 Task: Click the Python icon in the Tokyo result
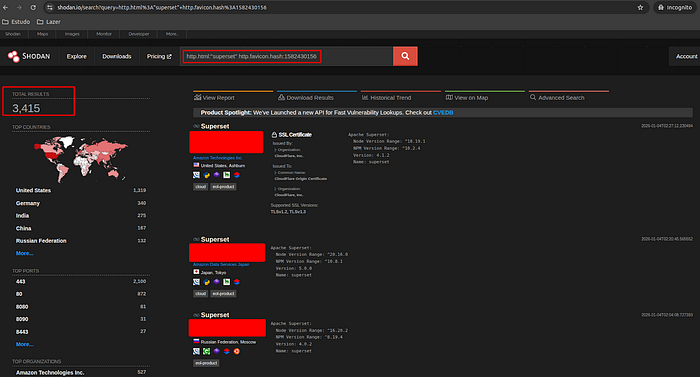[x=207, y=282]
